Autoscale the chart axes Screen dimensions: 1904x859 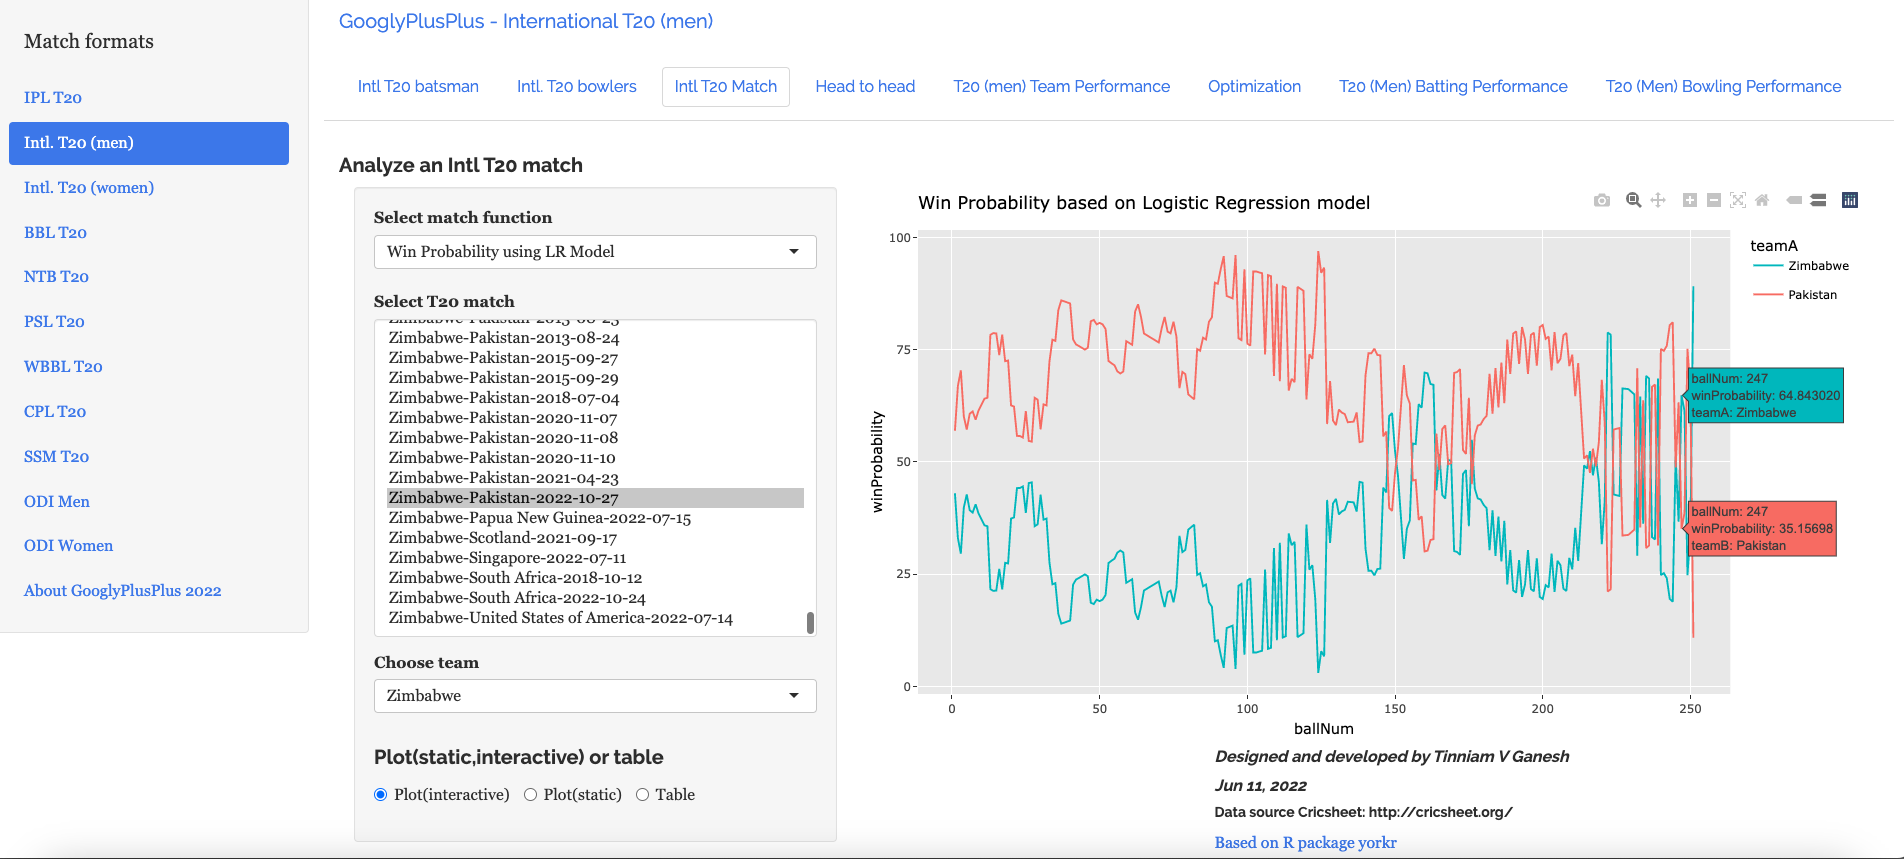1738,200
